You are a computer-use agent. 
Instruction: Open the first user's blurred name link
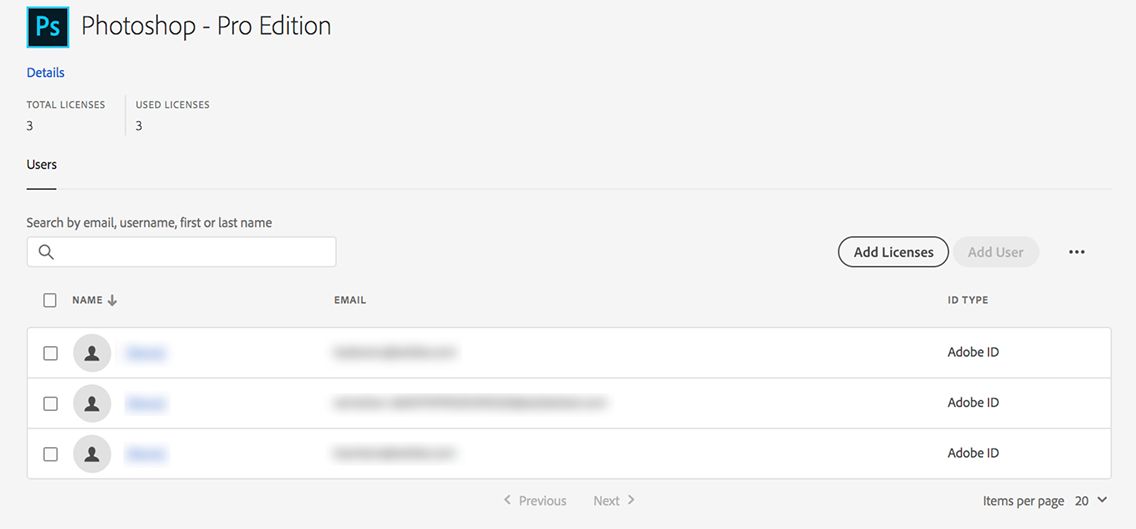146,353
